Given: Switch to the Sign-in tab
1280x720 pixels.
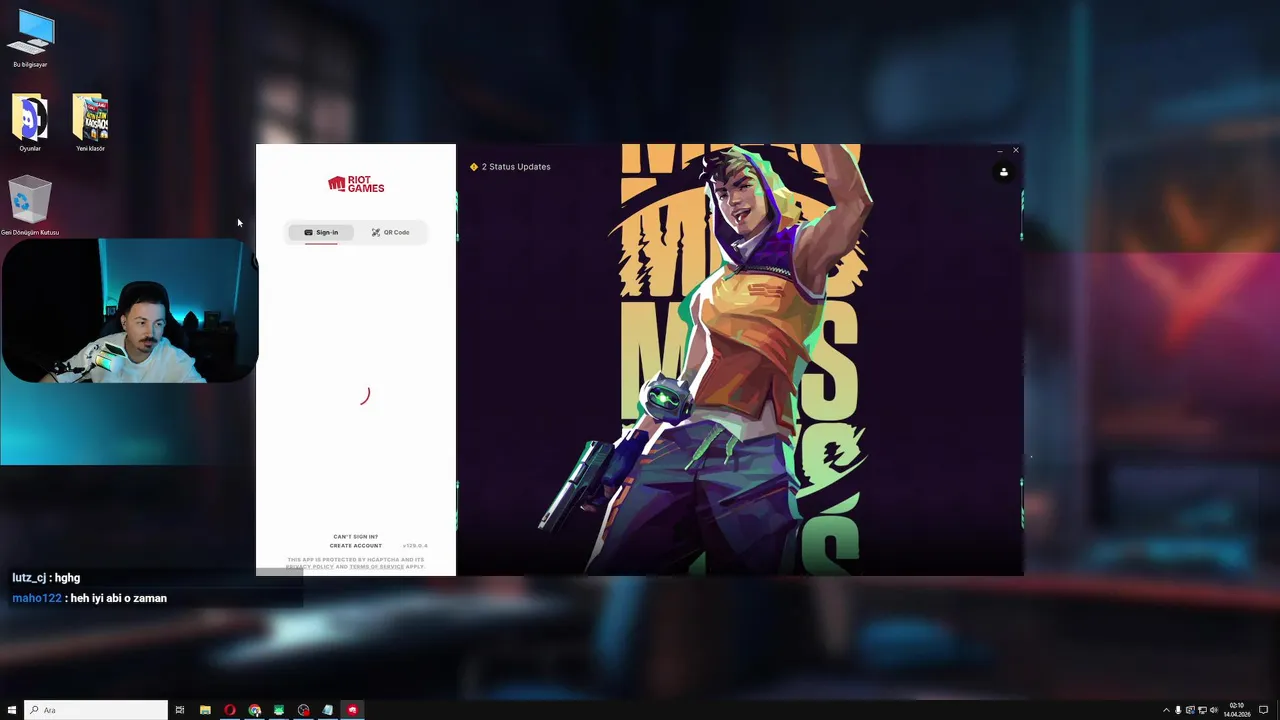Looking at the screenshot, I should click(321, 232).
